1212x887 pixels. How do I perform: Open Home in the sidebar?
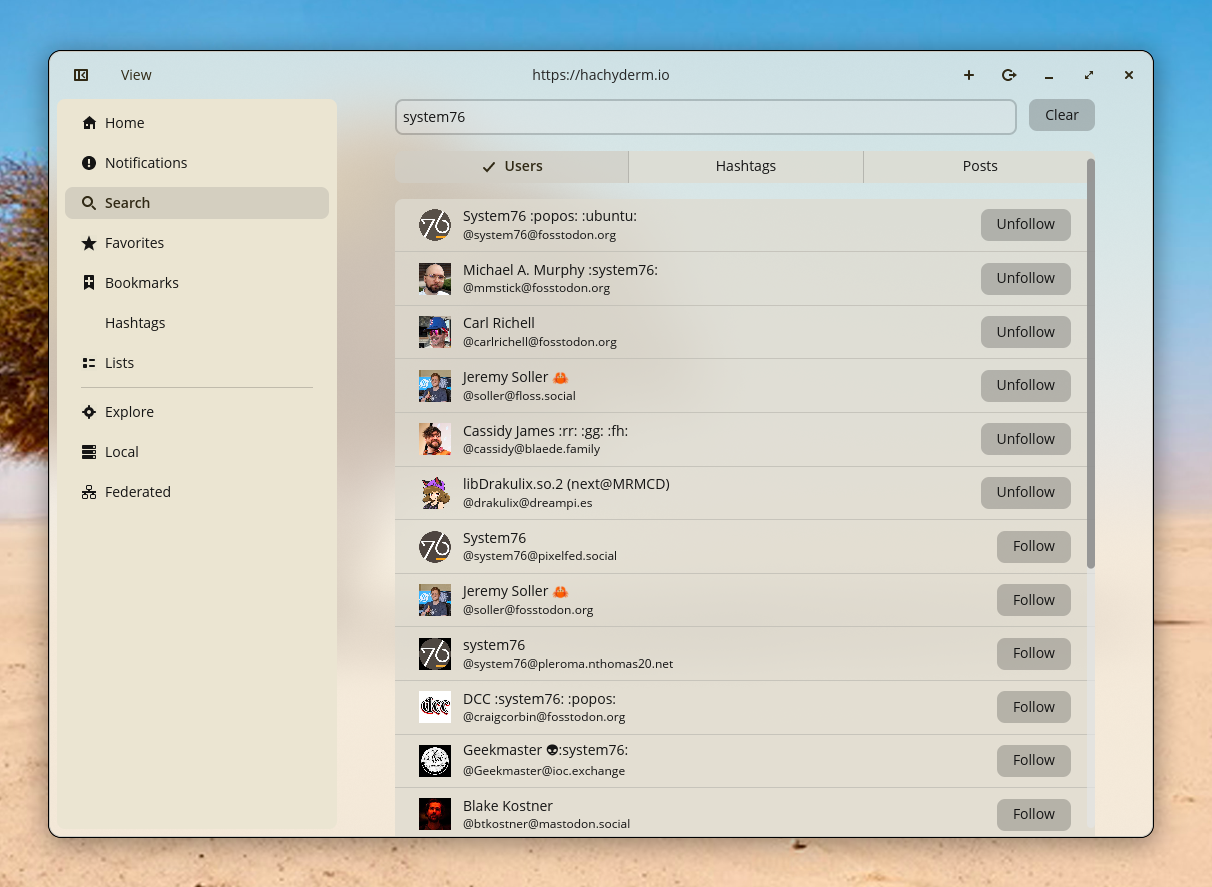(x=197, y=123)
